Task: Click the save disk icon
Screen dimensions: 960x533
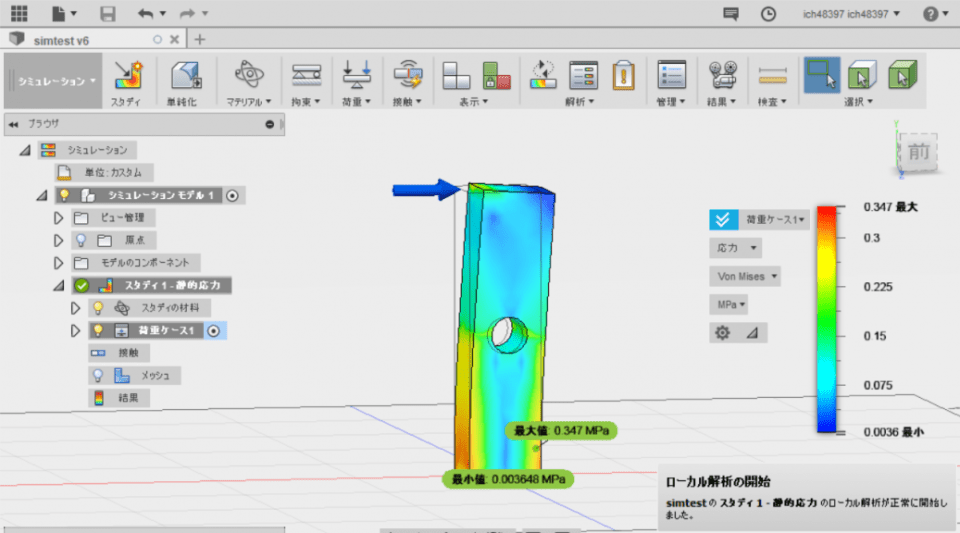Action: coord(108,14)
